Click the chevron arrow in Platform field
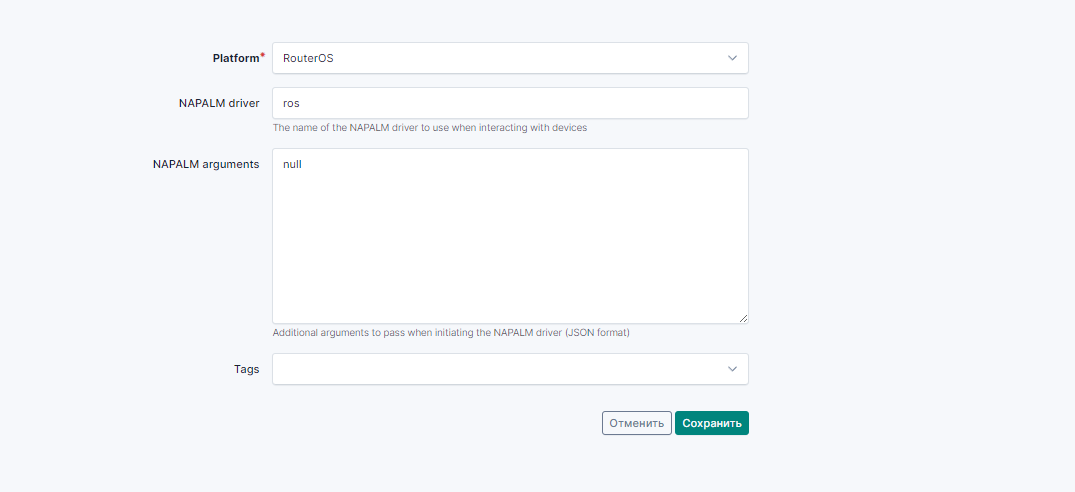 point(732,58)
